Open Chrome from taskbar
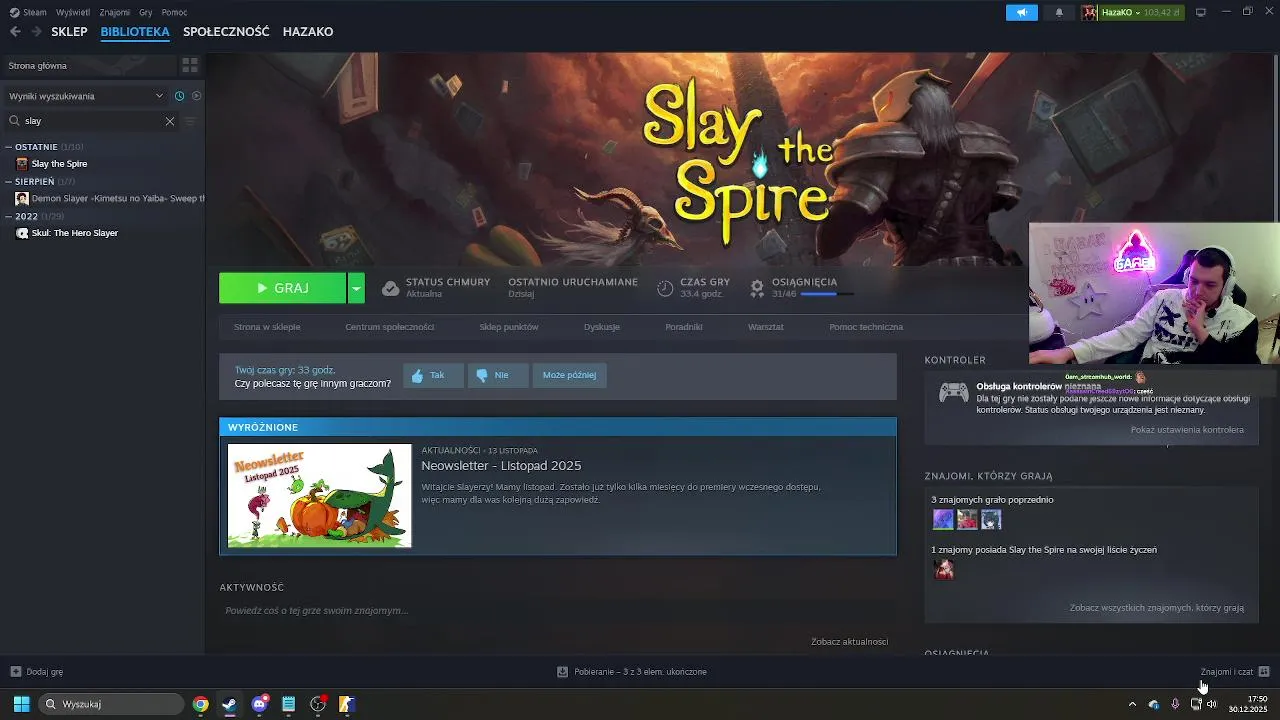 [x=201, y=704]
